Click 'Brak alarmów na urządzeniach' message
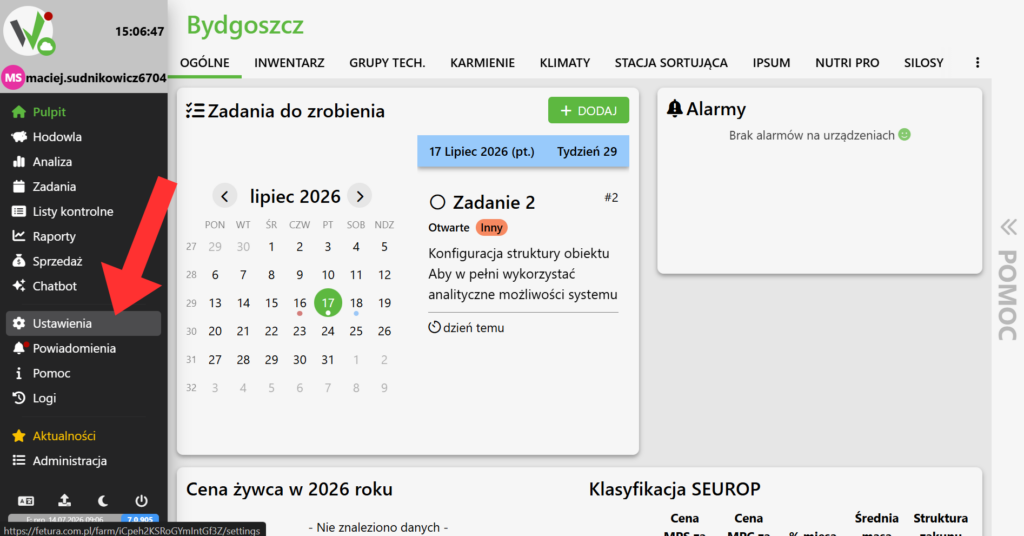 click(x=812, y=135)
